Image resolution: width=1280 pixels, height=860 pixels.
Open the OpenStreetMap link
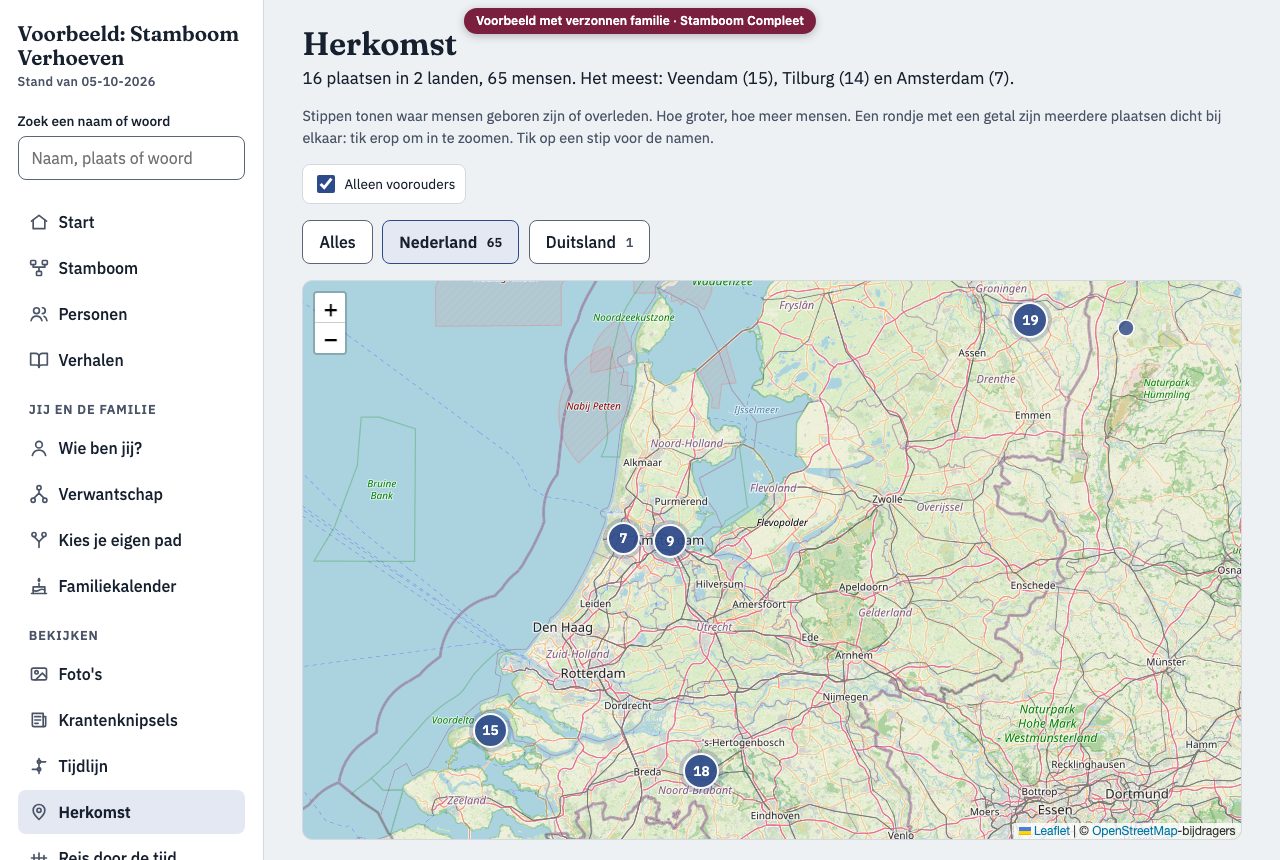point(1134,830)
